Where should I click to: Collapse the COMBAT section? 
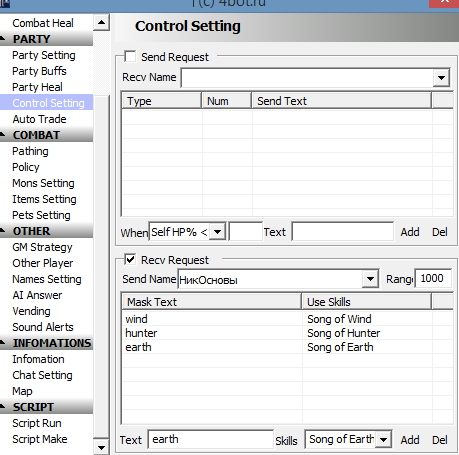click(46, 135)
